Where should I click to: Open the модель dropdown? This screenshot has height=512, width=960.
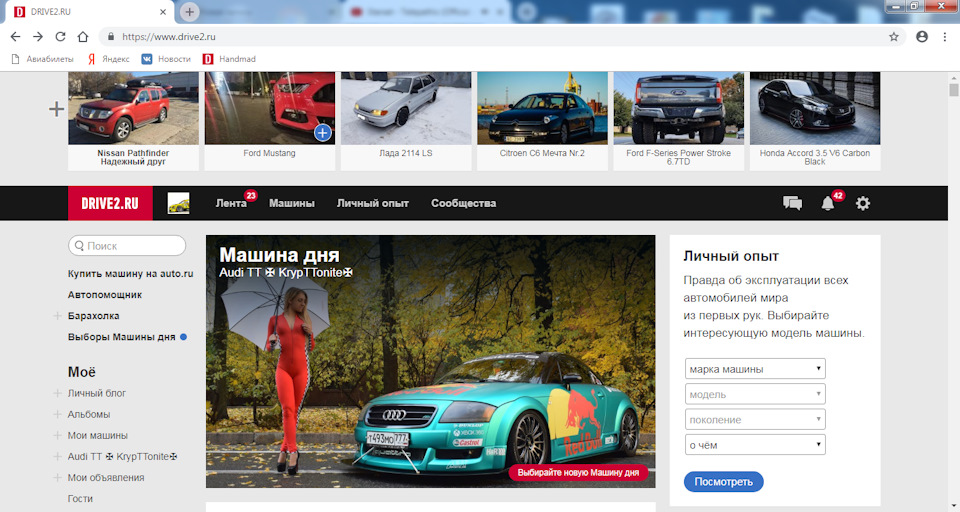click(x=755, y=394)
